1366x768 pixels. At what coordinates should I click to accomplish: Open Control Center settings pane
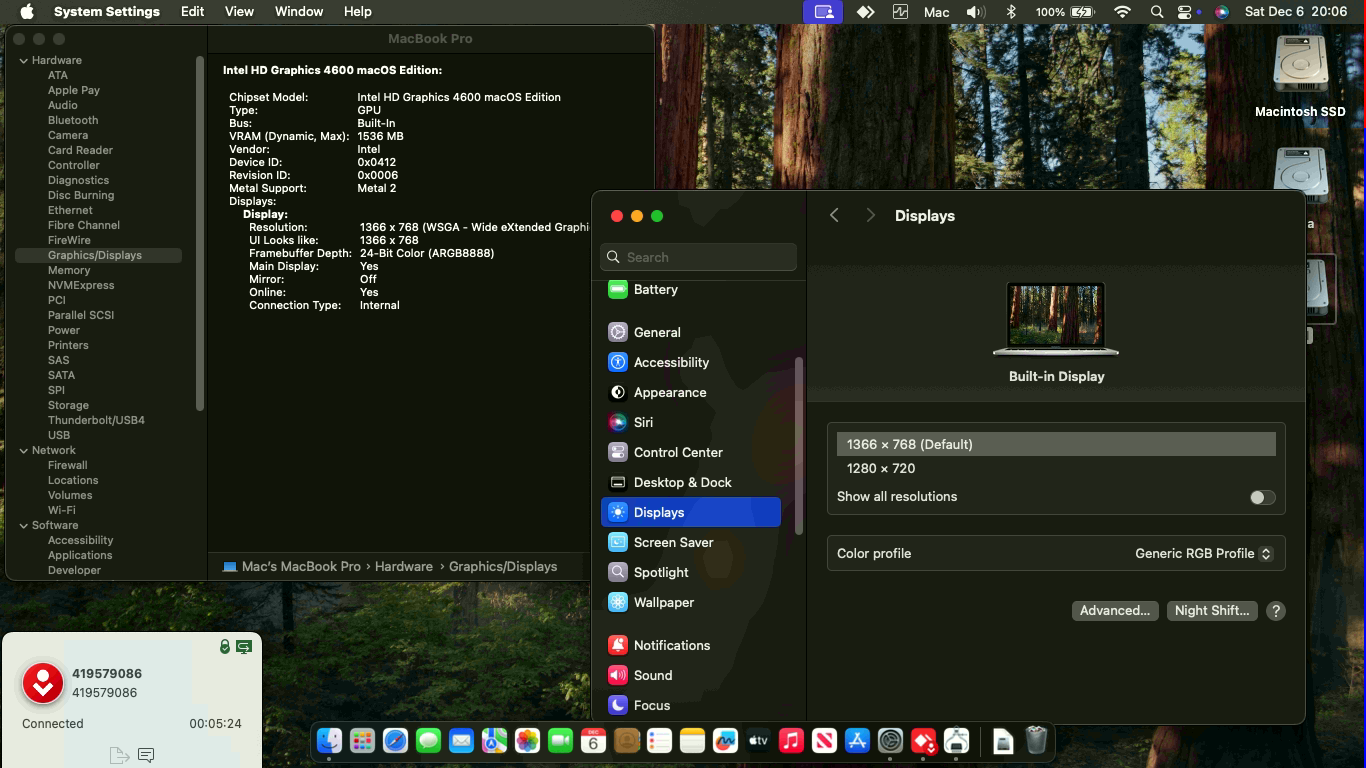click(677, 452)
